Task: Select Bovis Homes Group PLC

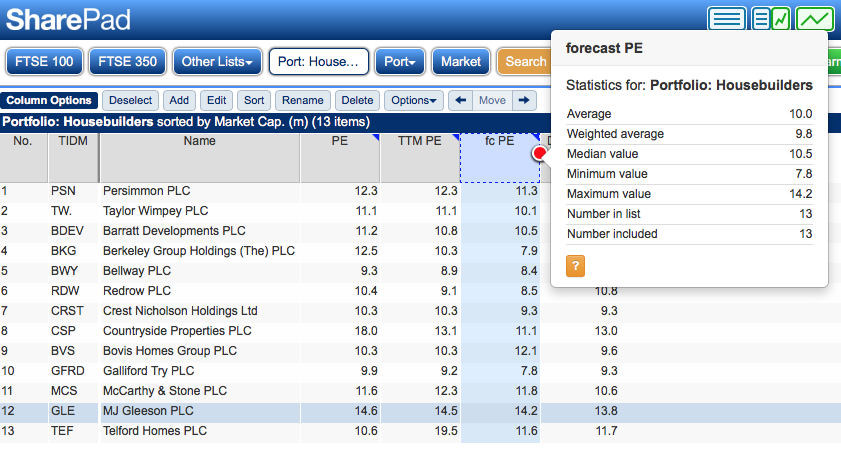Action: pos(170,351)
